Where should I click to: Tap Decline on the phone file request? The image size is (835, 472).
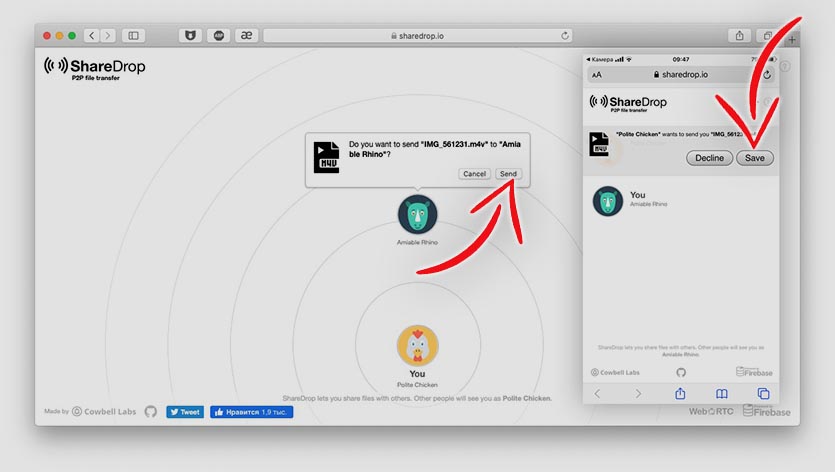(709, 158)
